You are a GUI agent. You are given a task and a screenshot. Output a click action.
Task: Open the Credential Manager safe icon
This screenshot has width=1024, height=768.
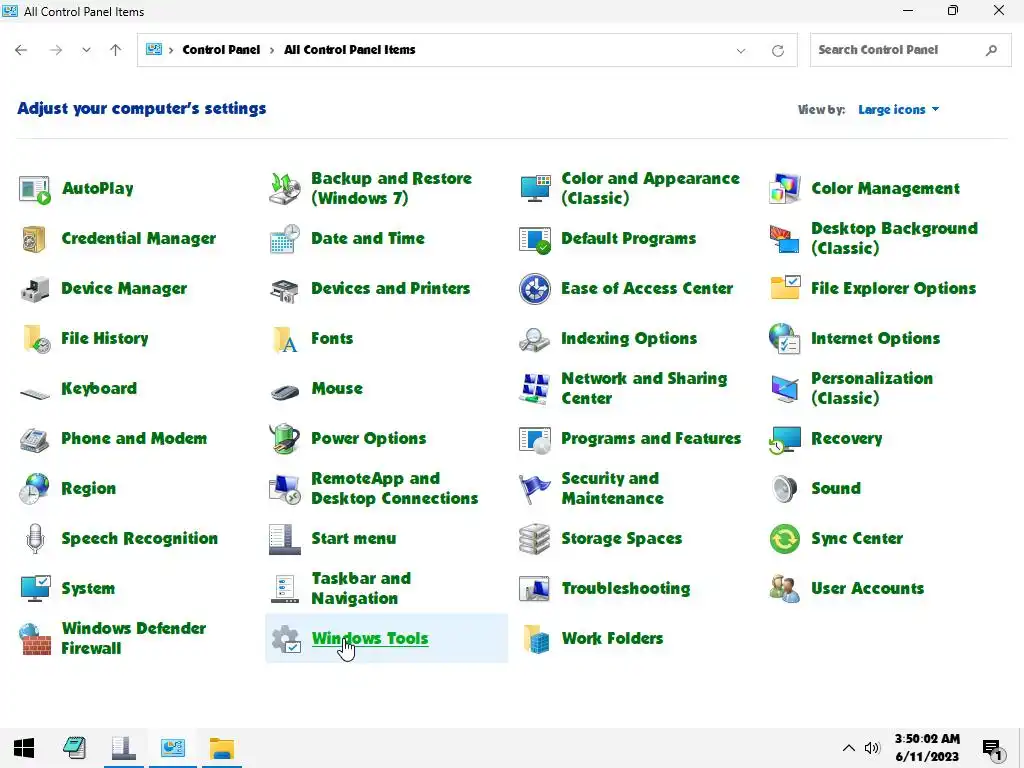[34, 239]
